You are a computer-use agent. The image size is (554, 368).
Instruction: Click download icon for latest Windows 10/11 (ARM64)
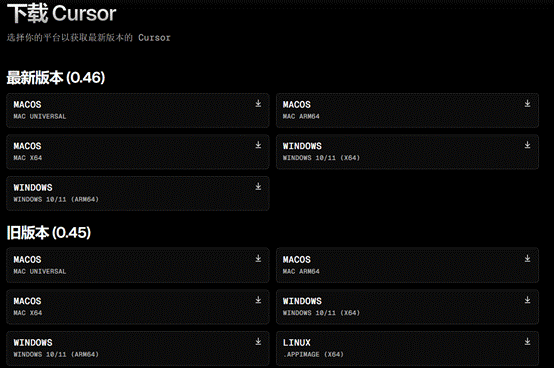click(x=258, y=186)
